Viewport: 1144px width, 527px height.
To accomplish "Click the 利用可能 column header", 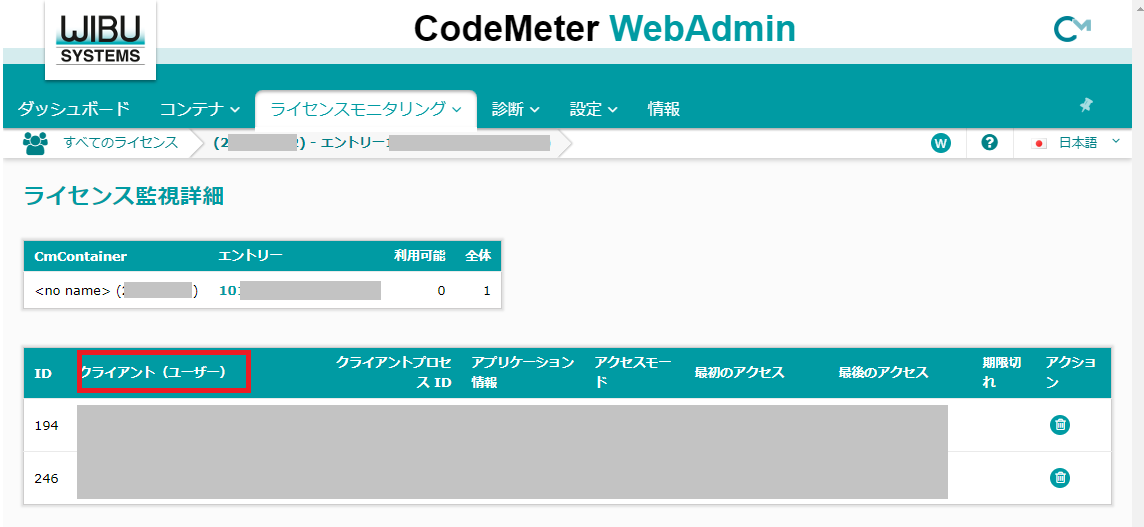I will click(419, 256).
